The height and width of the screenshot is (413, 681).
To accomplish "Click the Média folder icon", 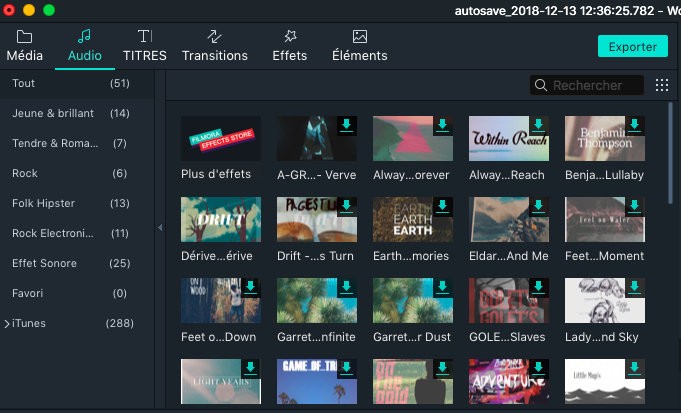I will pyautogui.click(x=24, y=36).
